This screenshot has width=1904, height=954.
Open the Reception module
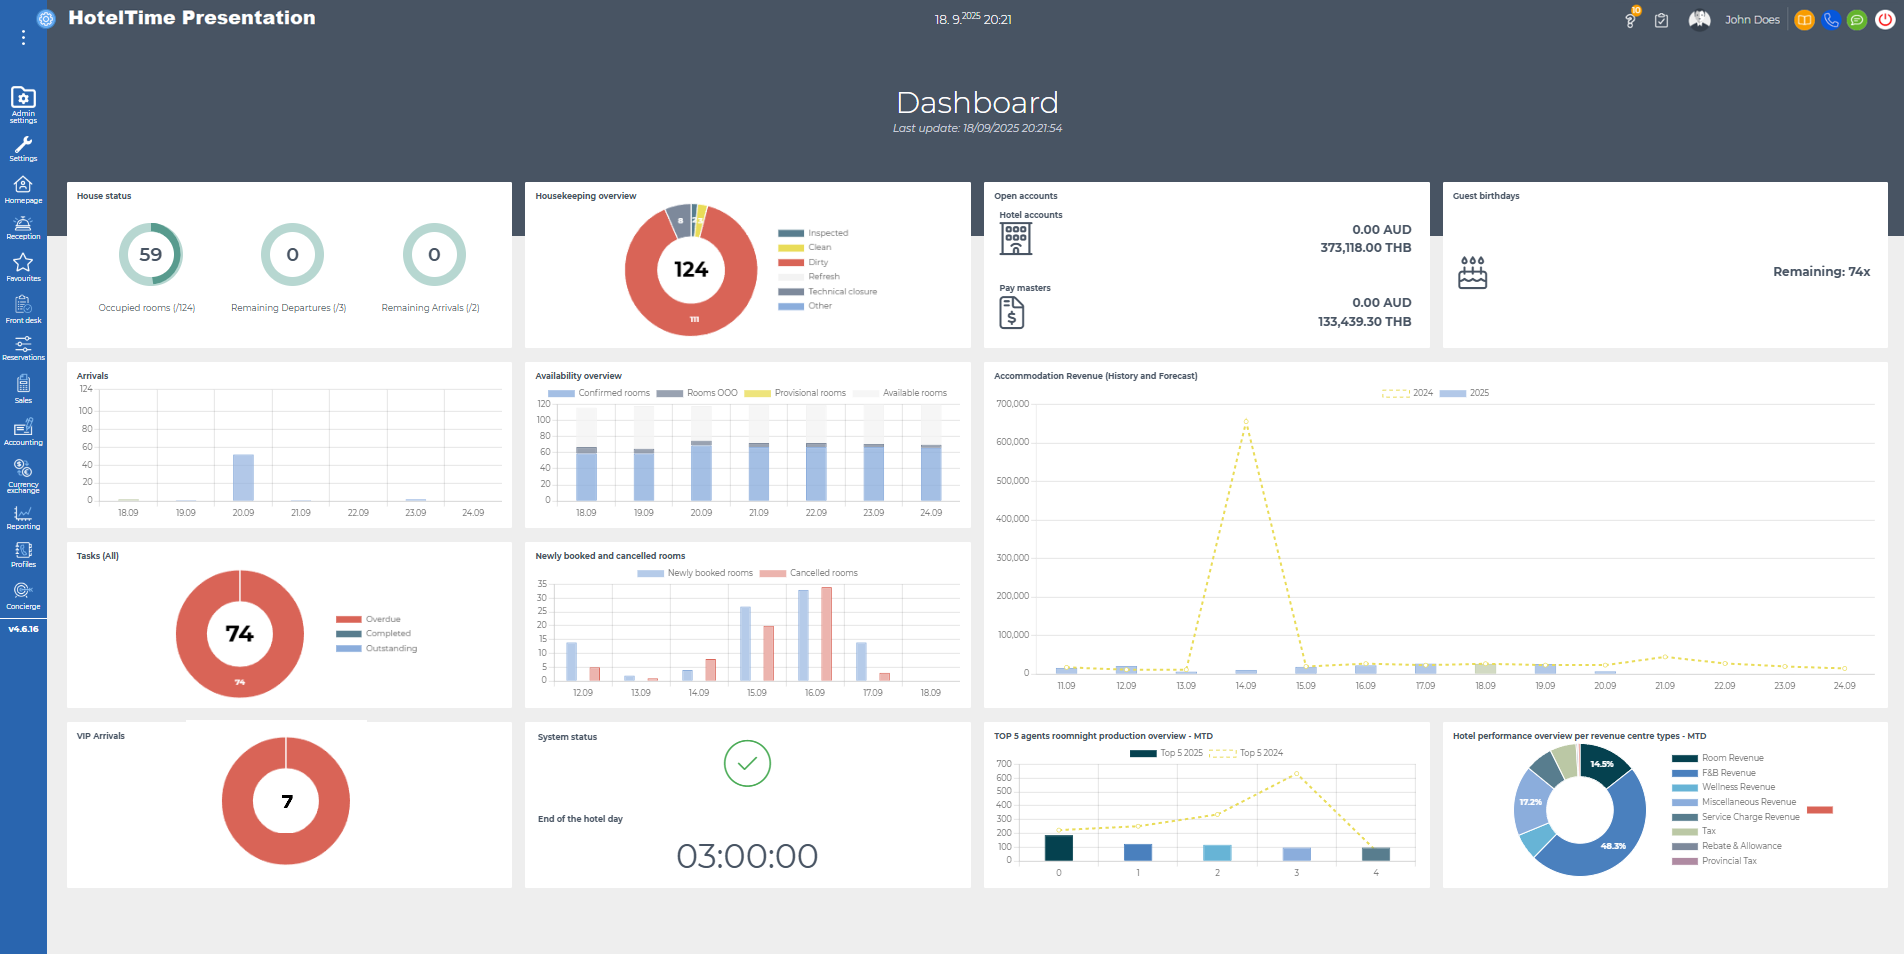[x=23, y=228]
